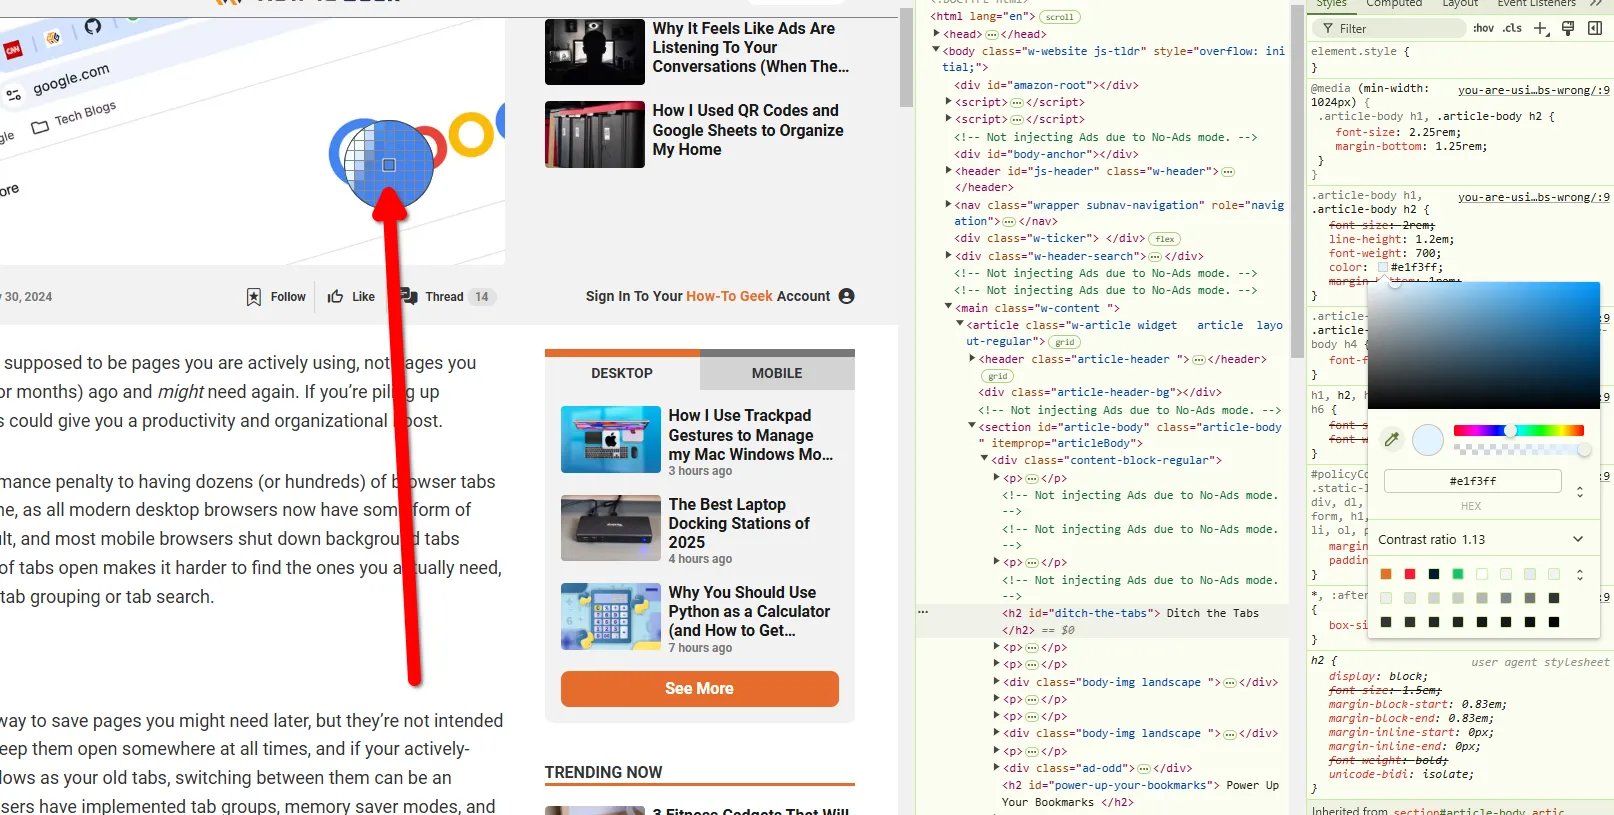Click the Like thumbs-up icon
Image resolution: width=1614 pixels, height=815 pixels.
(336, 297)
